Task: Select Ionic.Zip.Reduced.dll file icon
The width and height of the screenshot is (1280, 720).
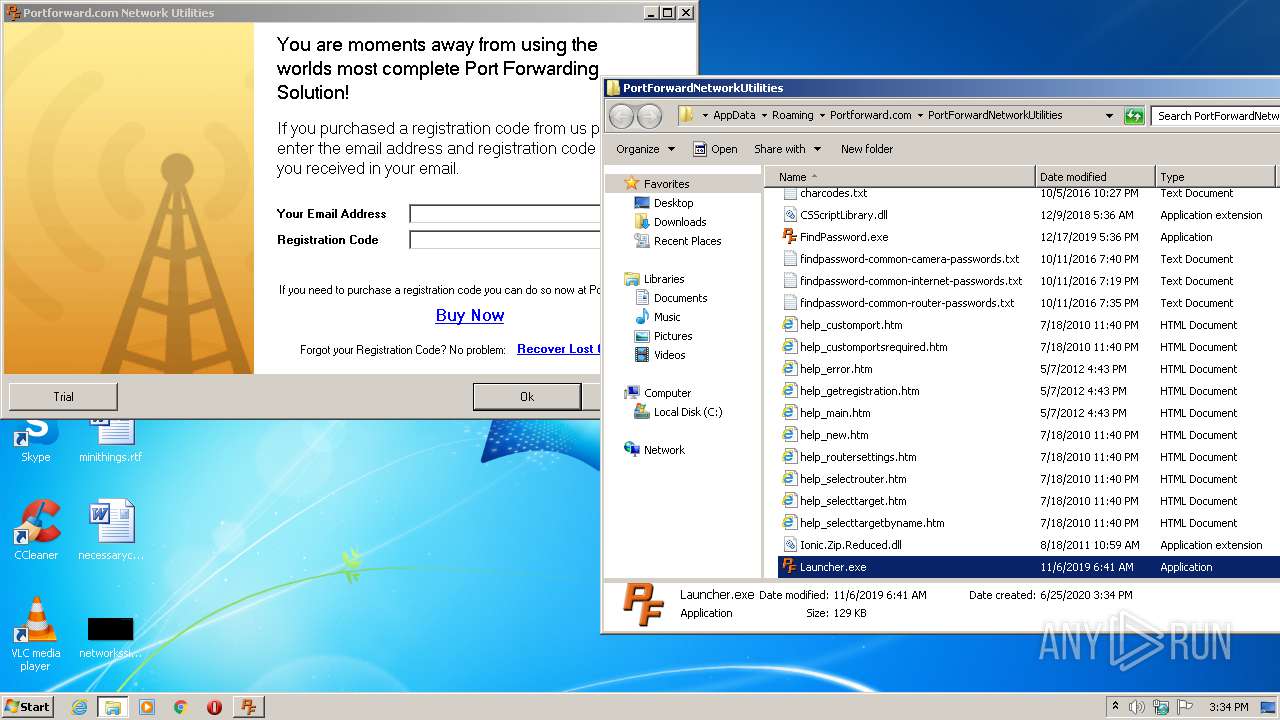Action: click(789, 545)
